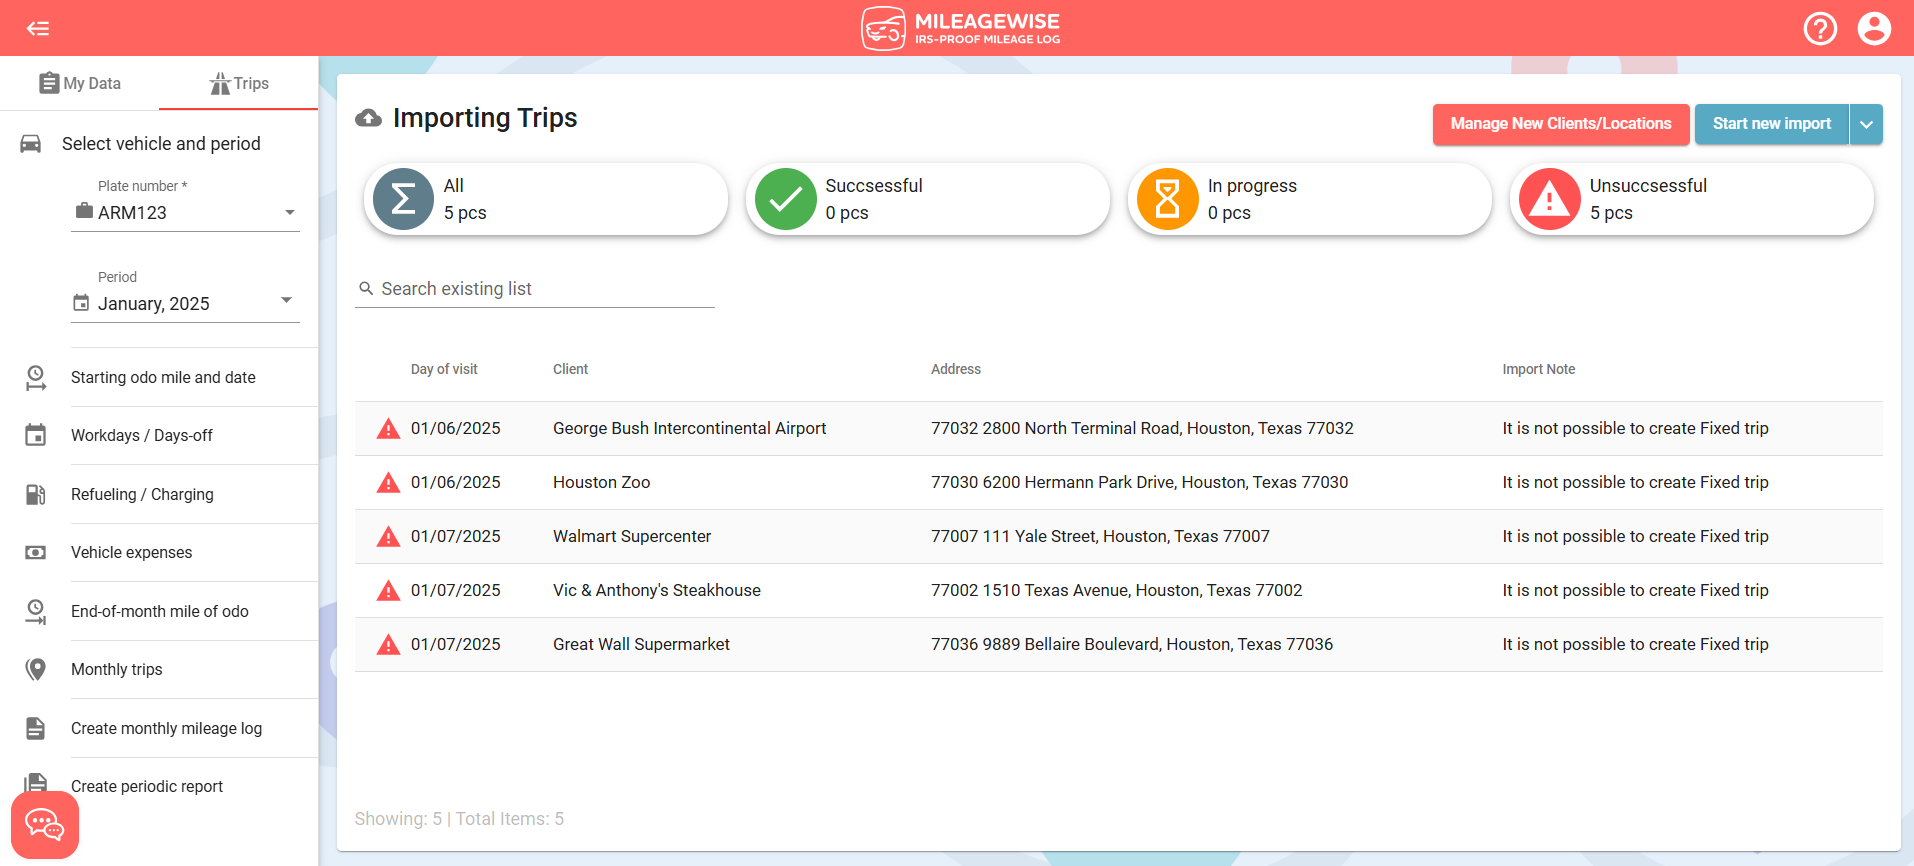The height and width of the screenshot is (866, 1914).
Task: Click address 2800 North Terminal Road
Action: click(x=1142, y=428)
